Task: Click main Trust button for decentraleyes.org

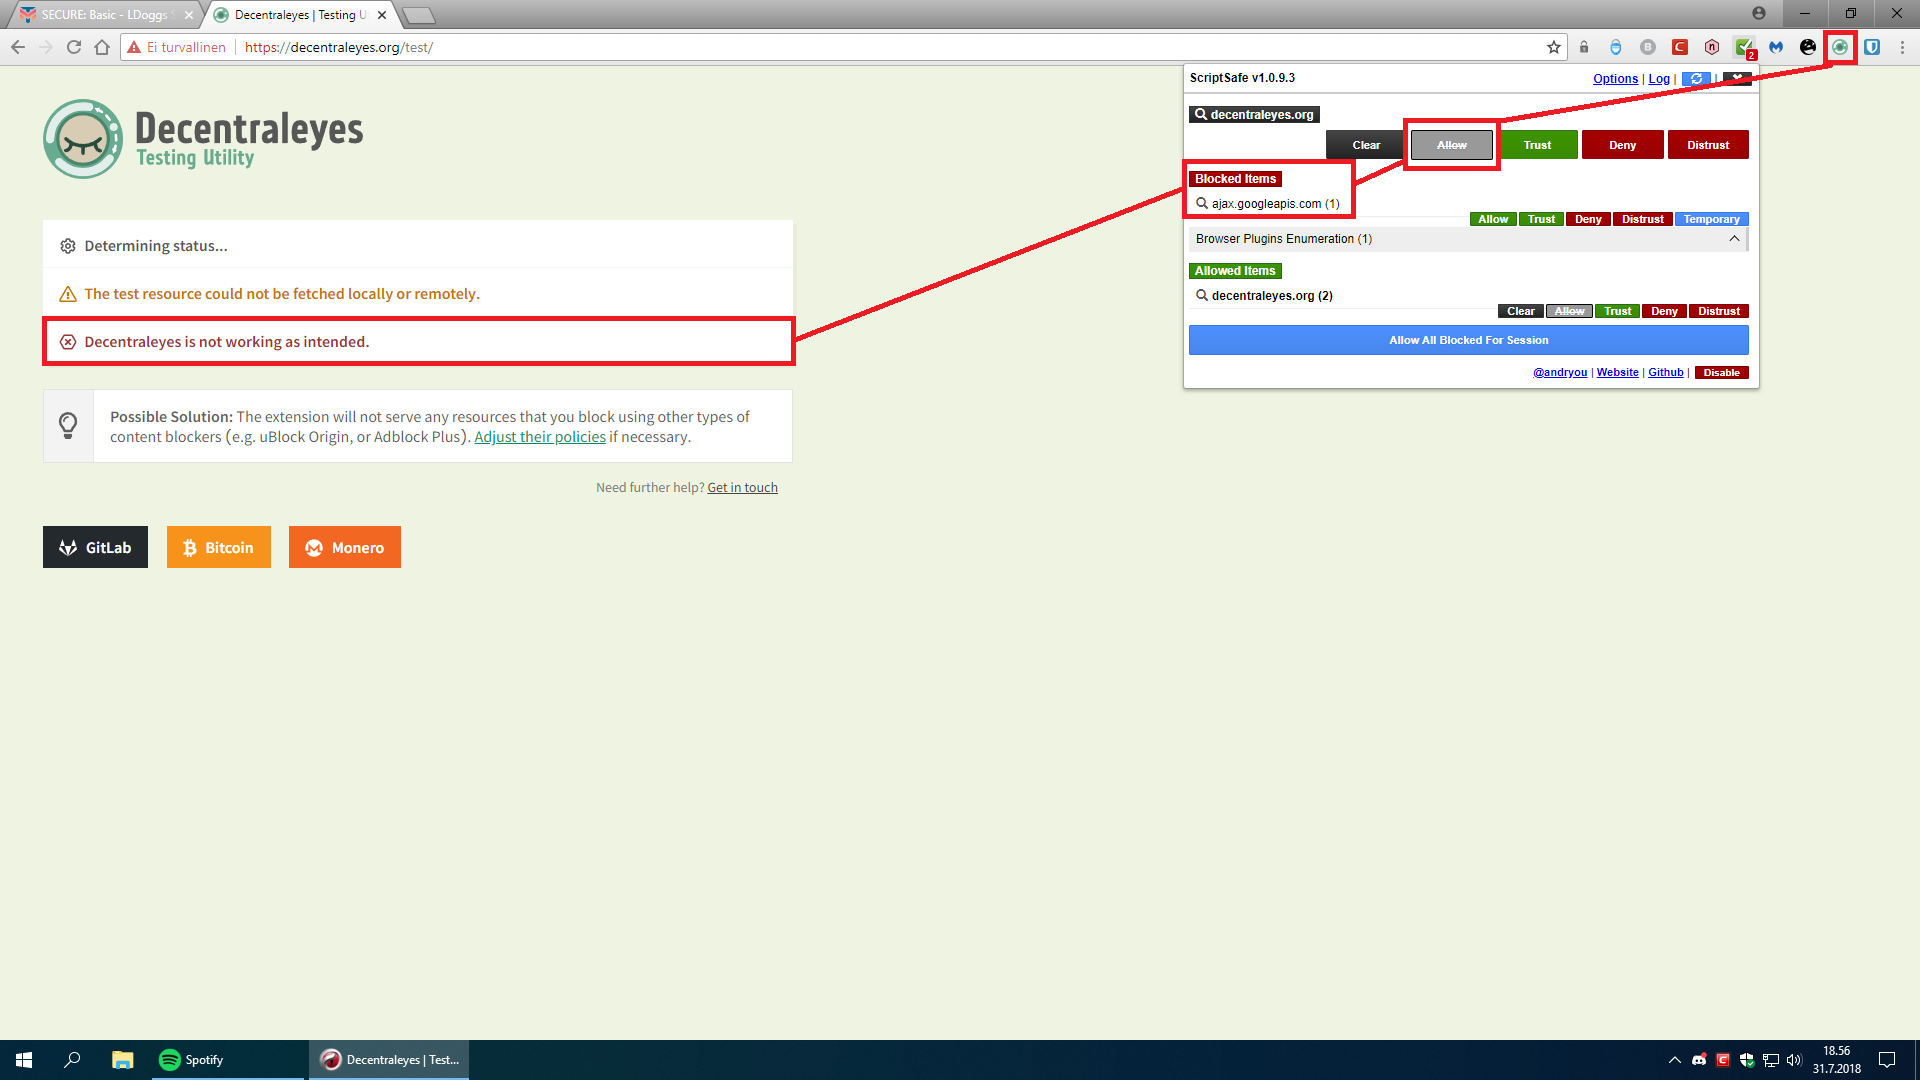Action: pos(1537,145)
